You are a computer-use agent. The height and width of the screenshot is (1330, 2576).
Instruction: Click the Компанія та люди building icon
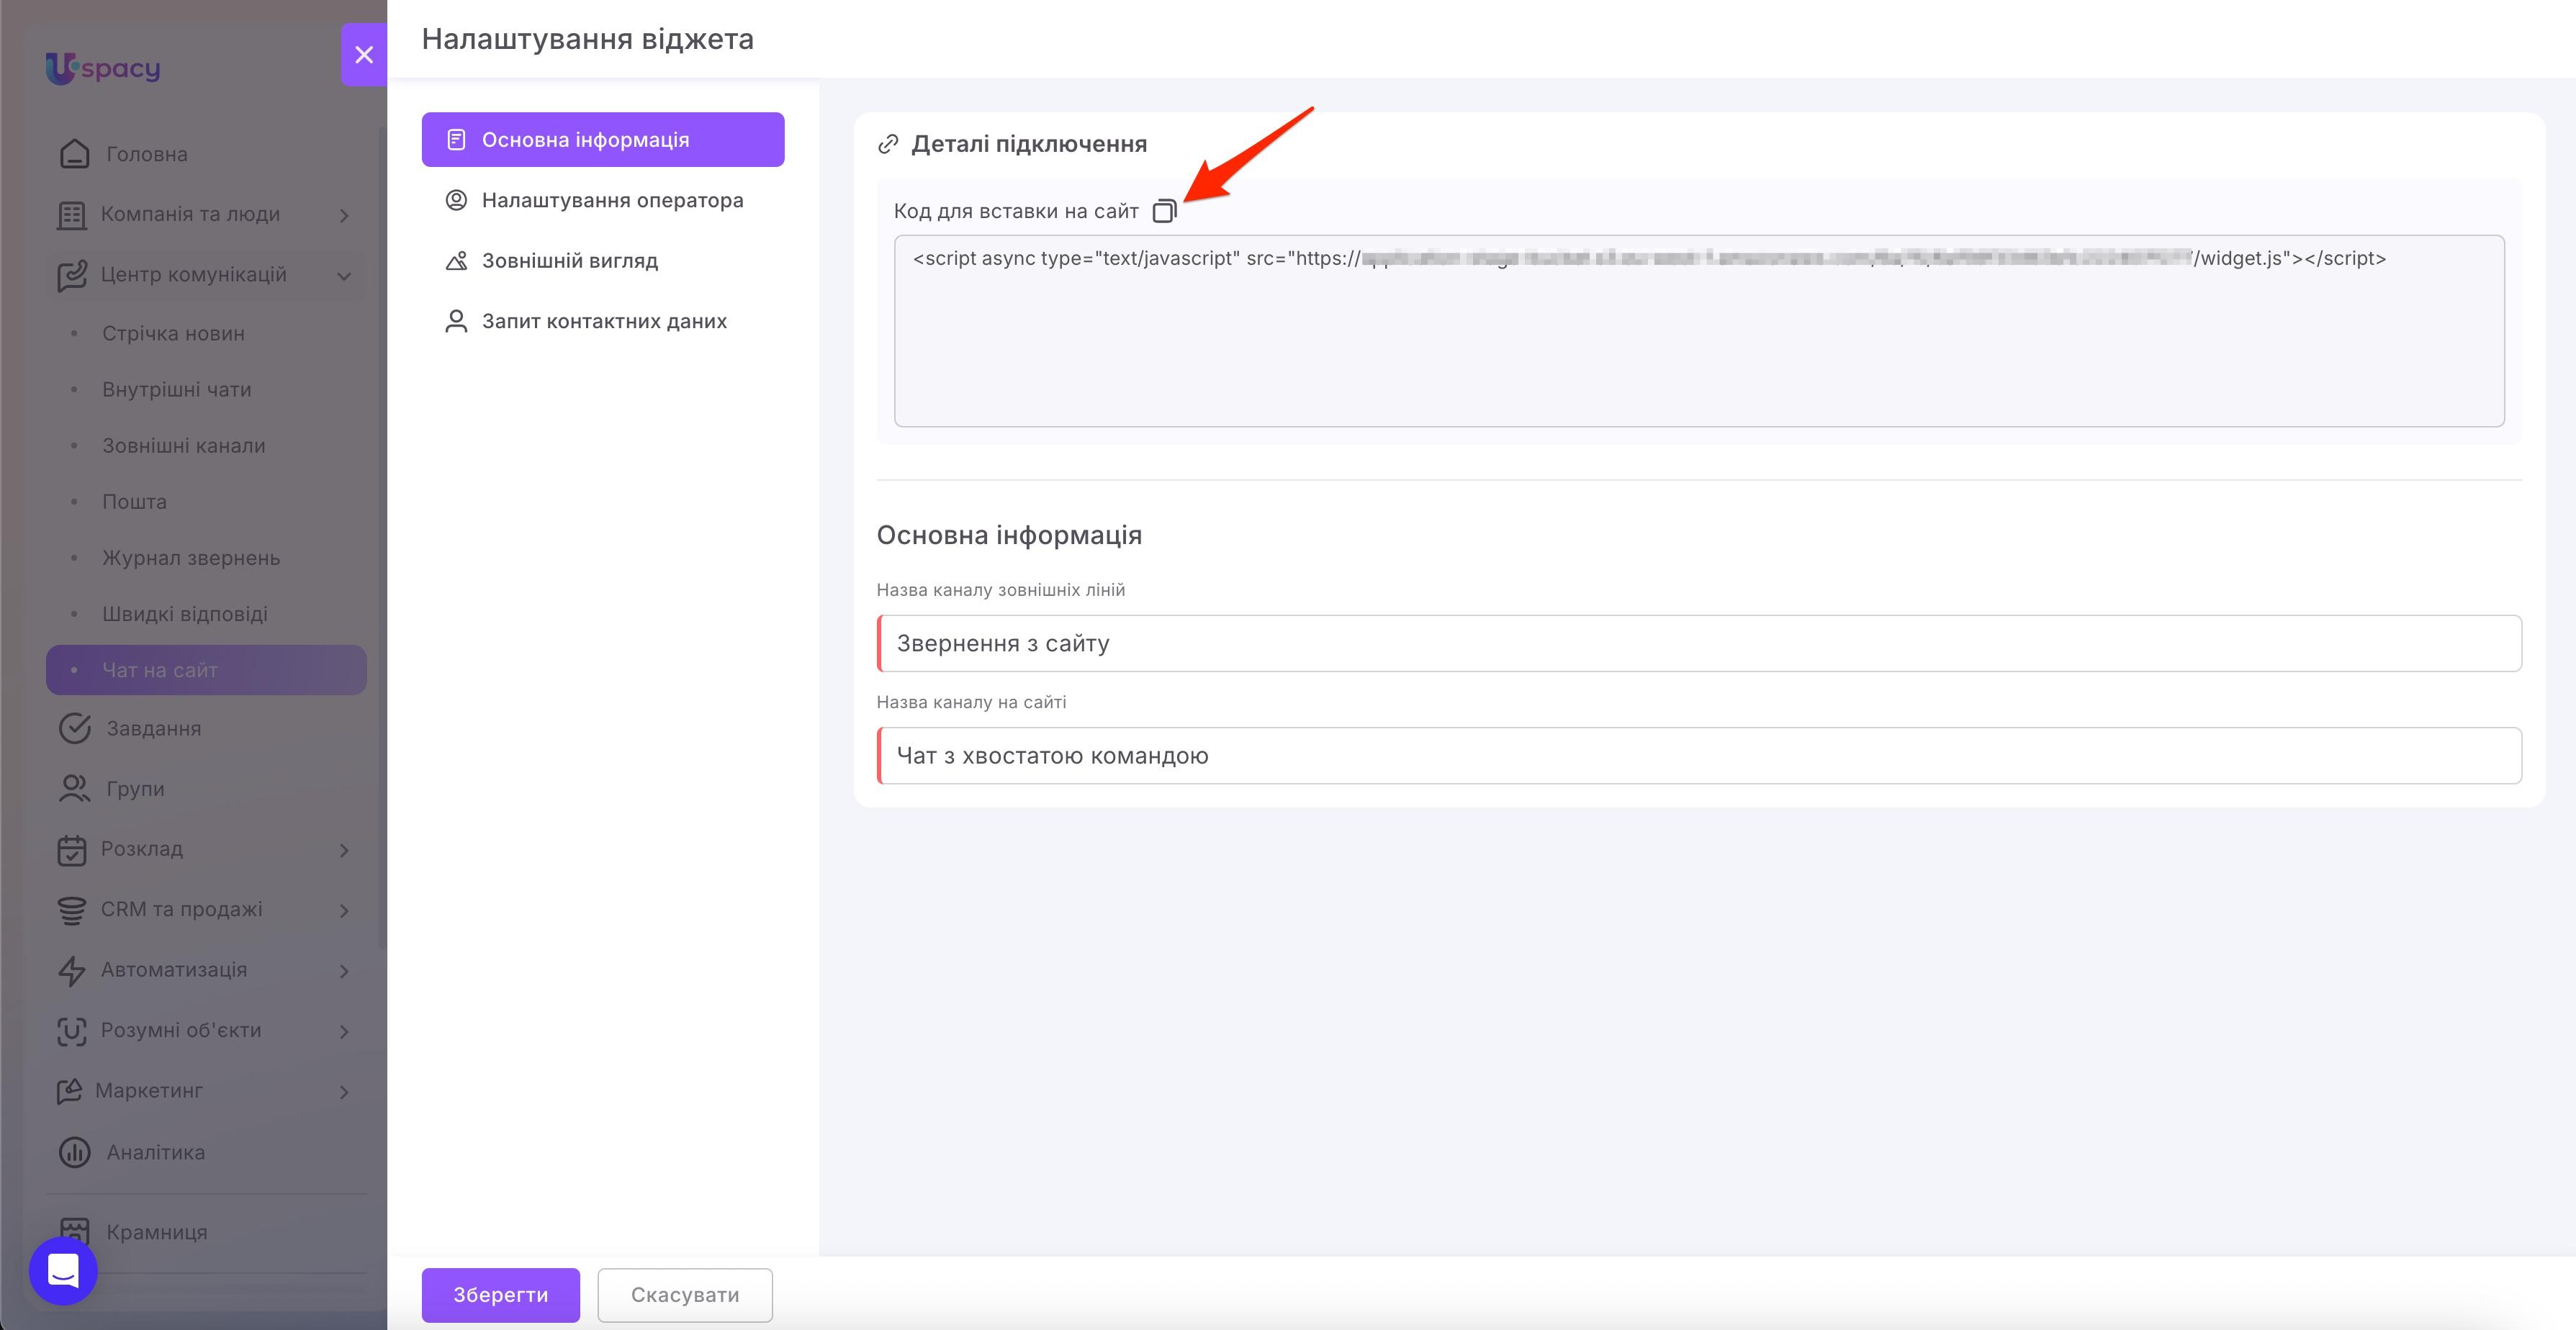[x=71, y=215]
